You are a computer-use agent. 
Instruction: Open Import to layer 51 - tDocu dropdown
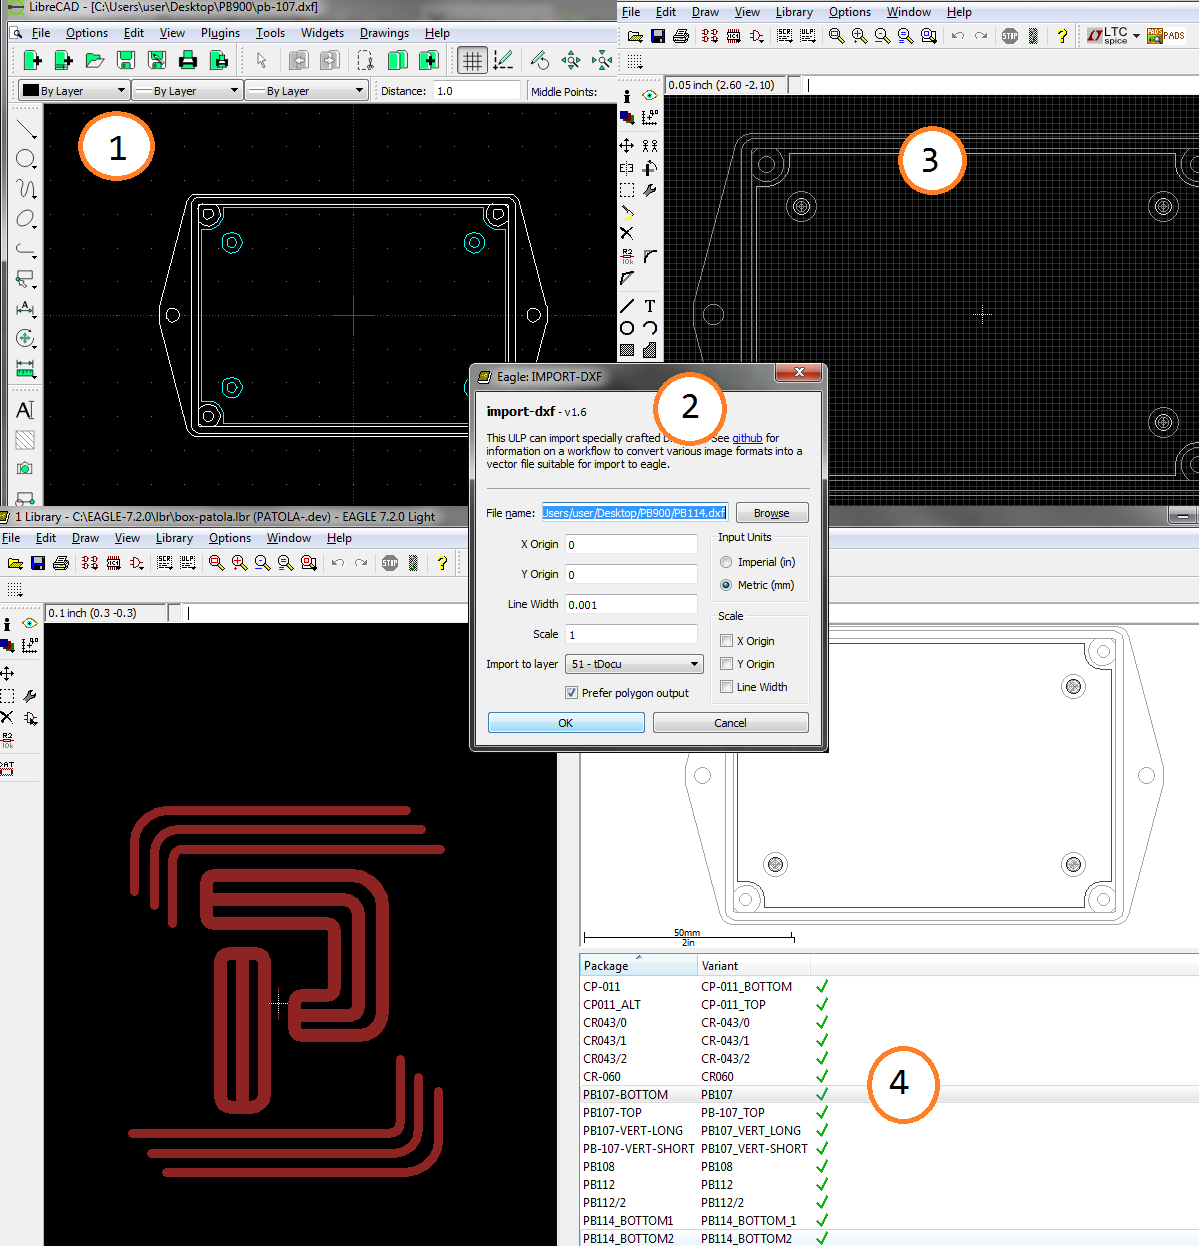click(635, 664)
